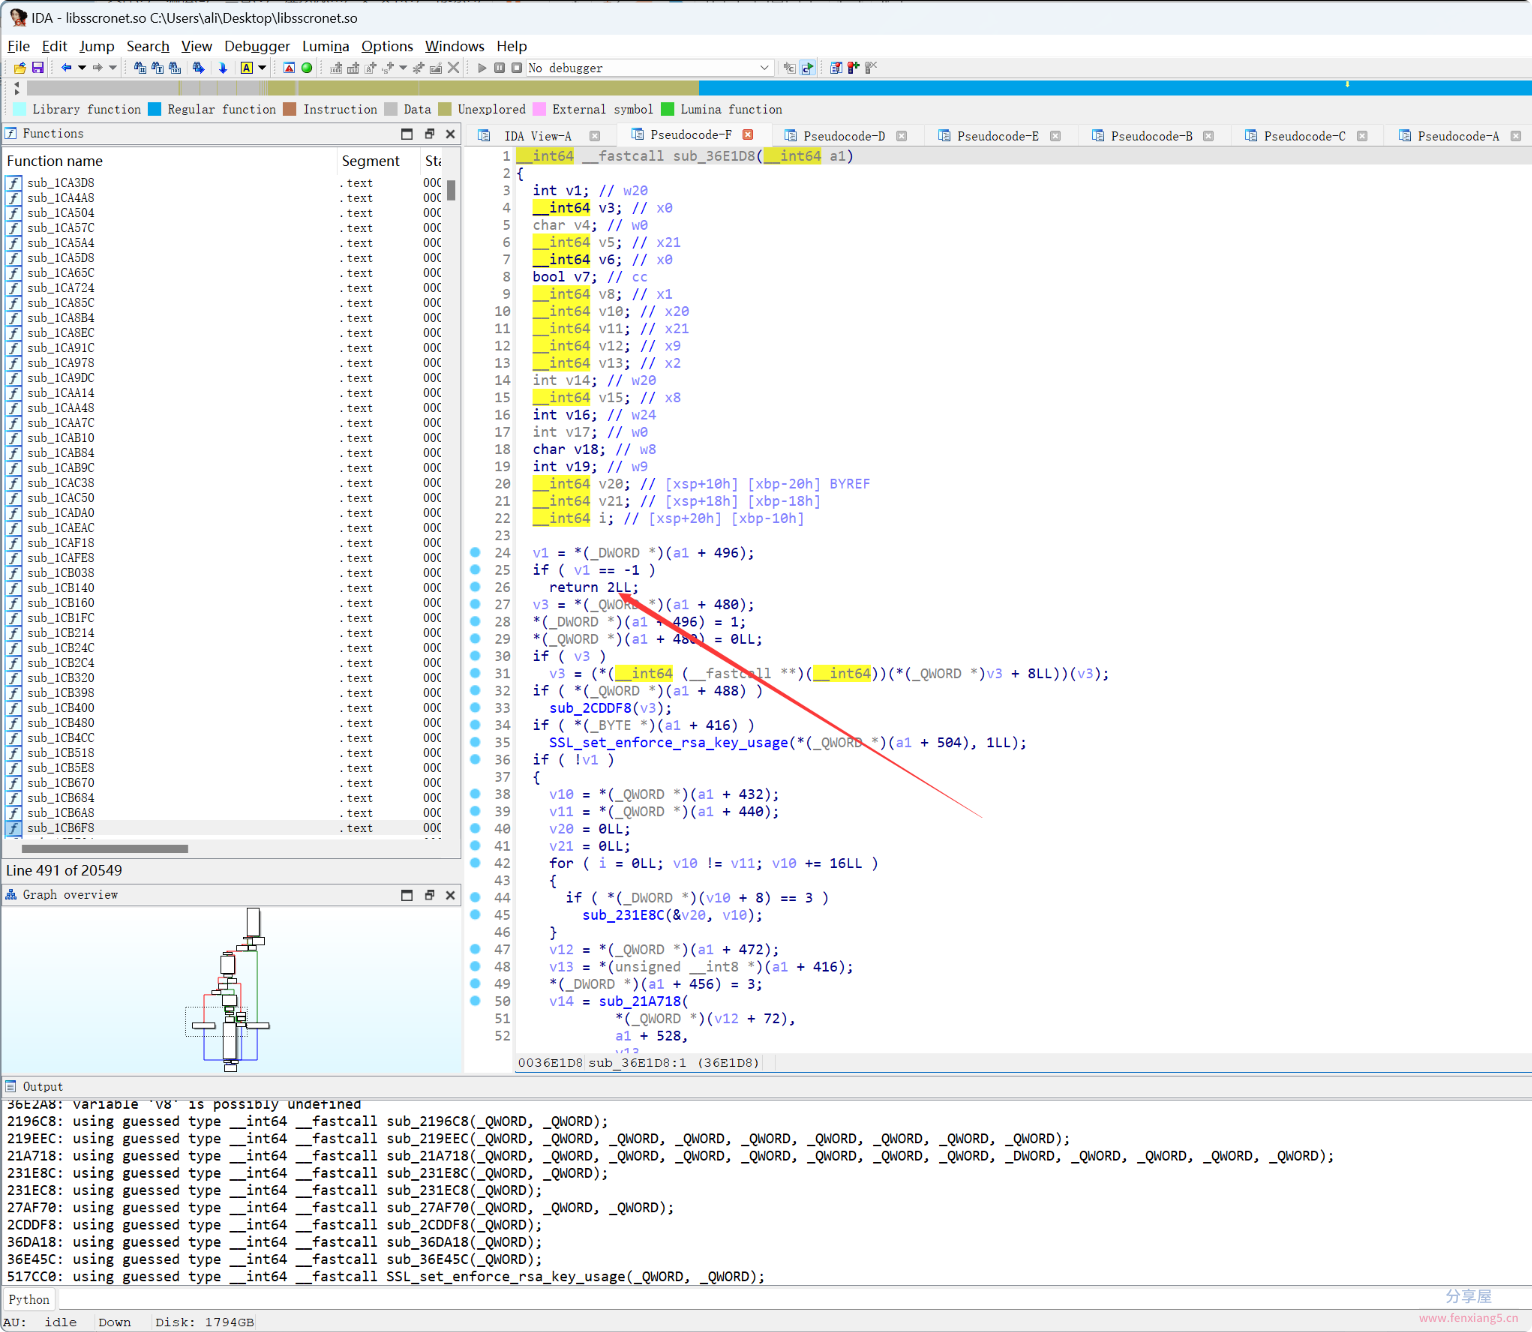Toggle breakpoint dot on line 31

click(475, 673)
